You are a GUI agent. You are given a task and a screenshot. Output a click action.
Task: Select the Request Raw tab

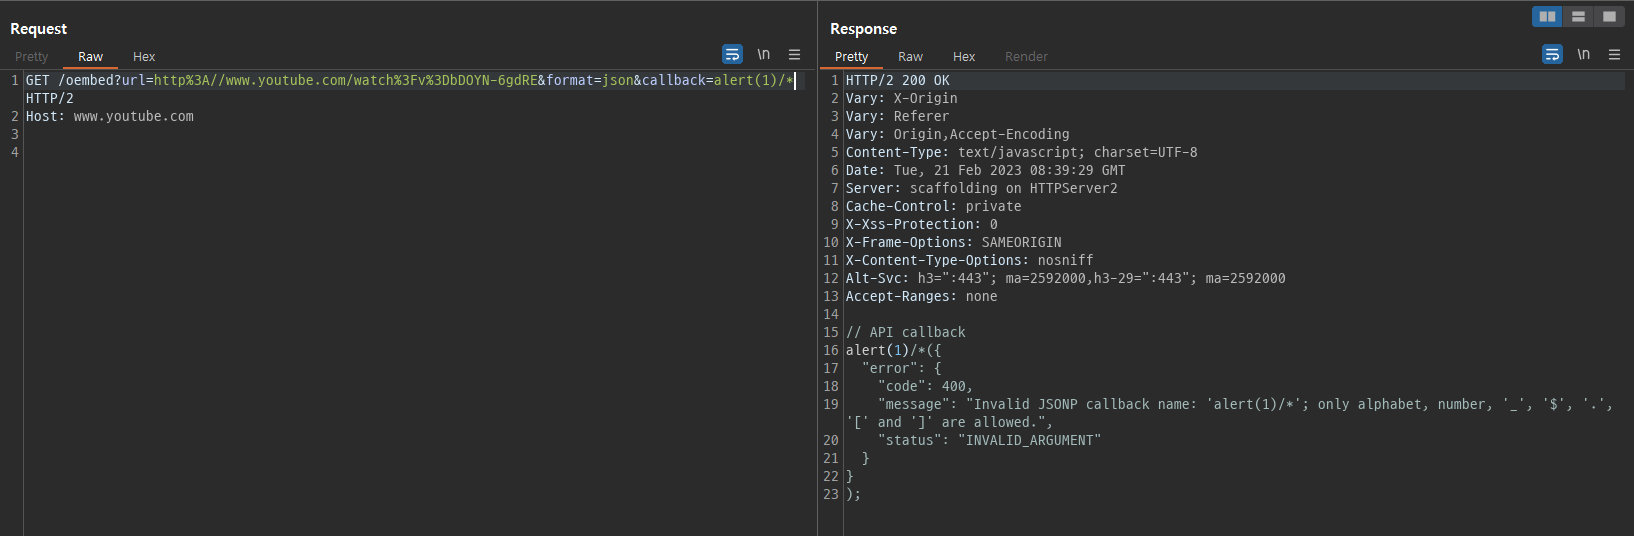click(90, 57)
